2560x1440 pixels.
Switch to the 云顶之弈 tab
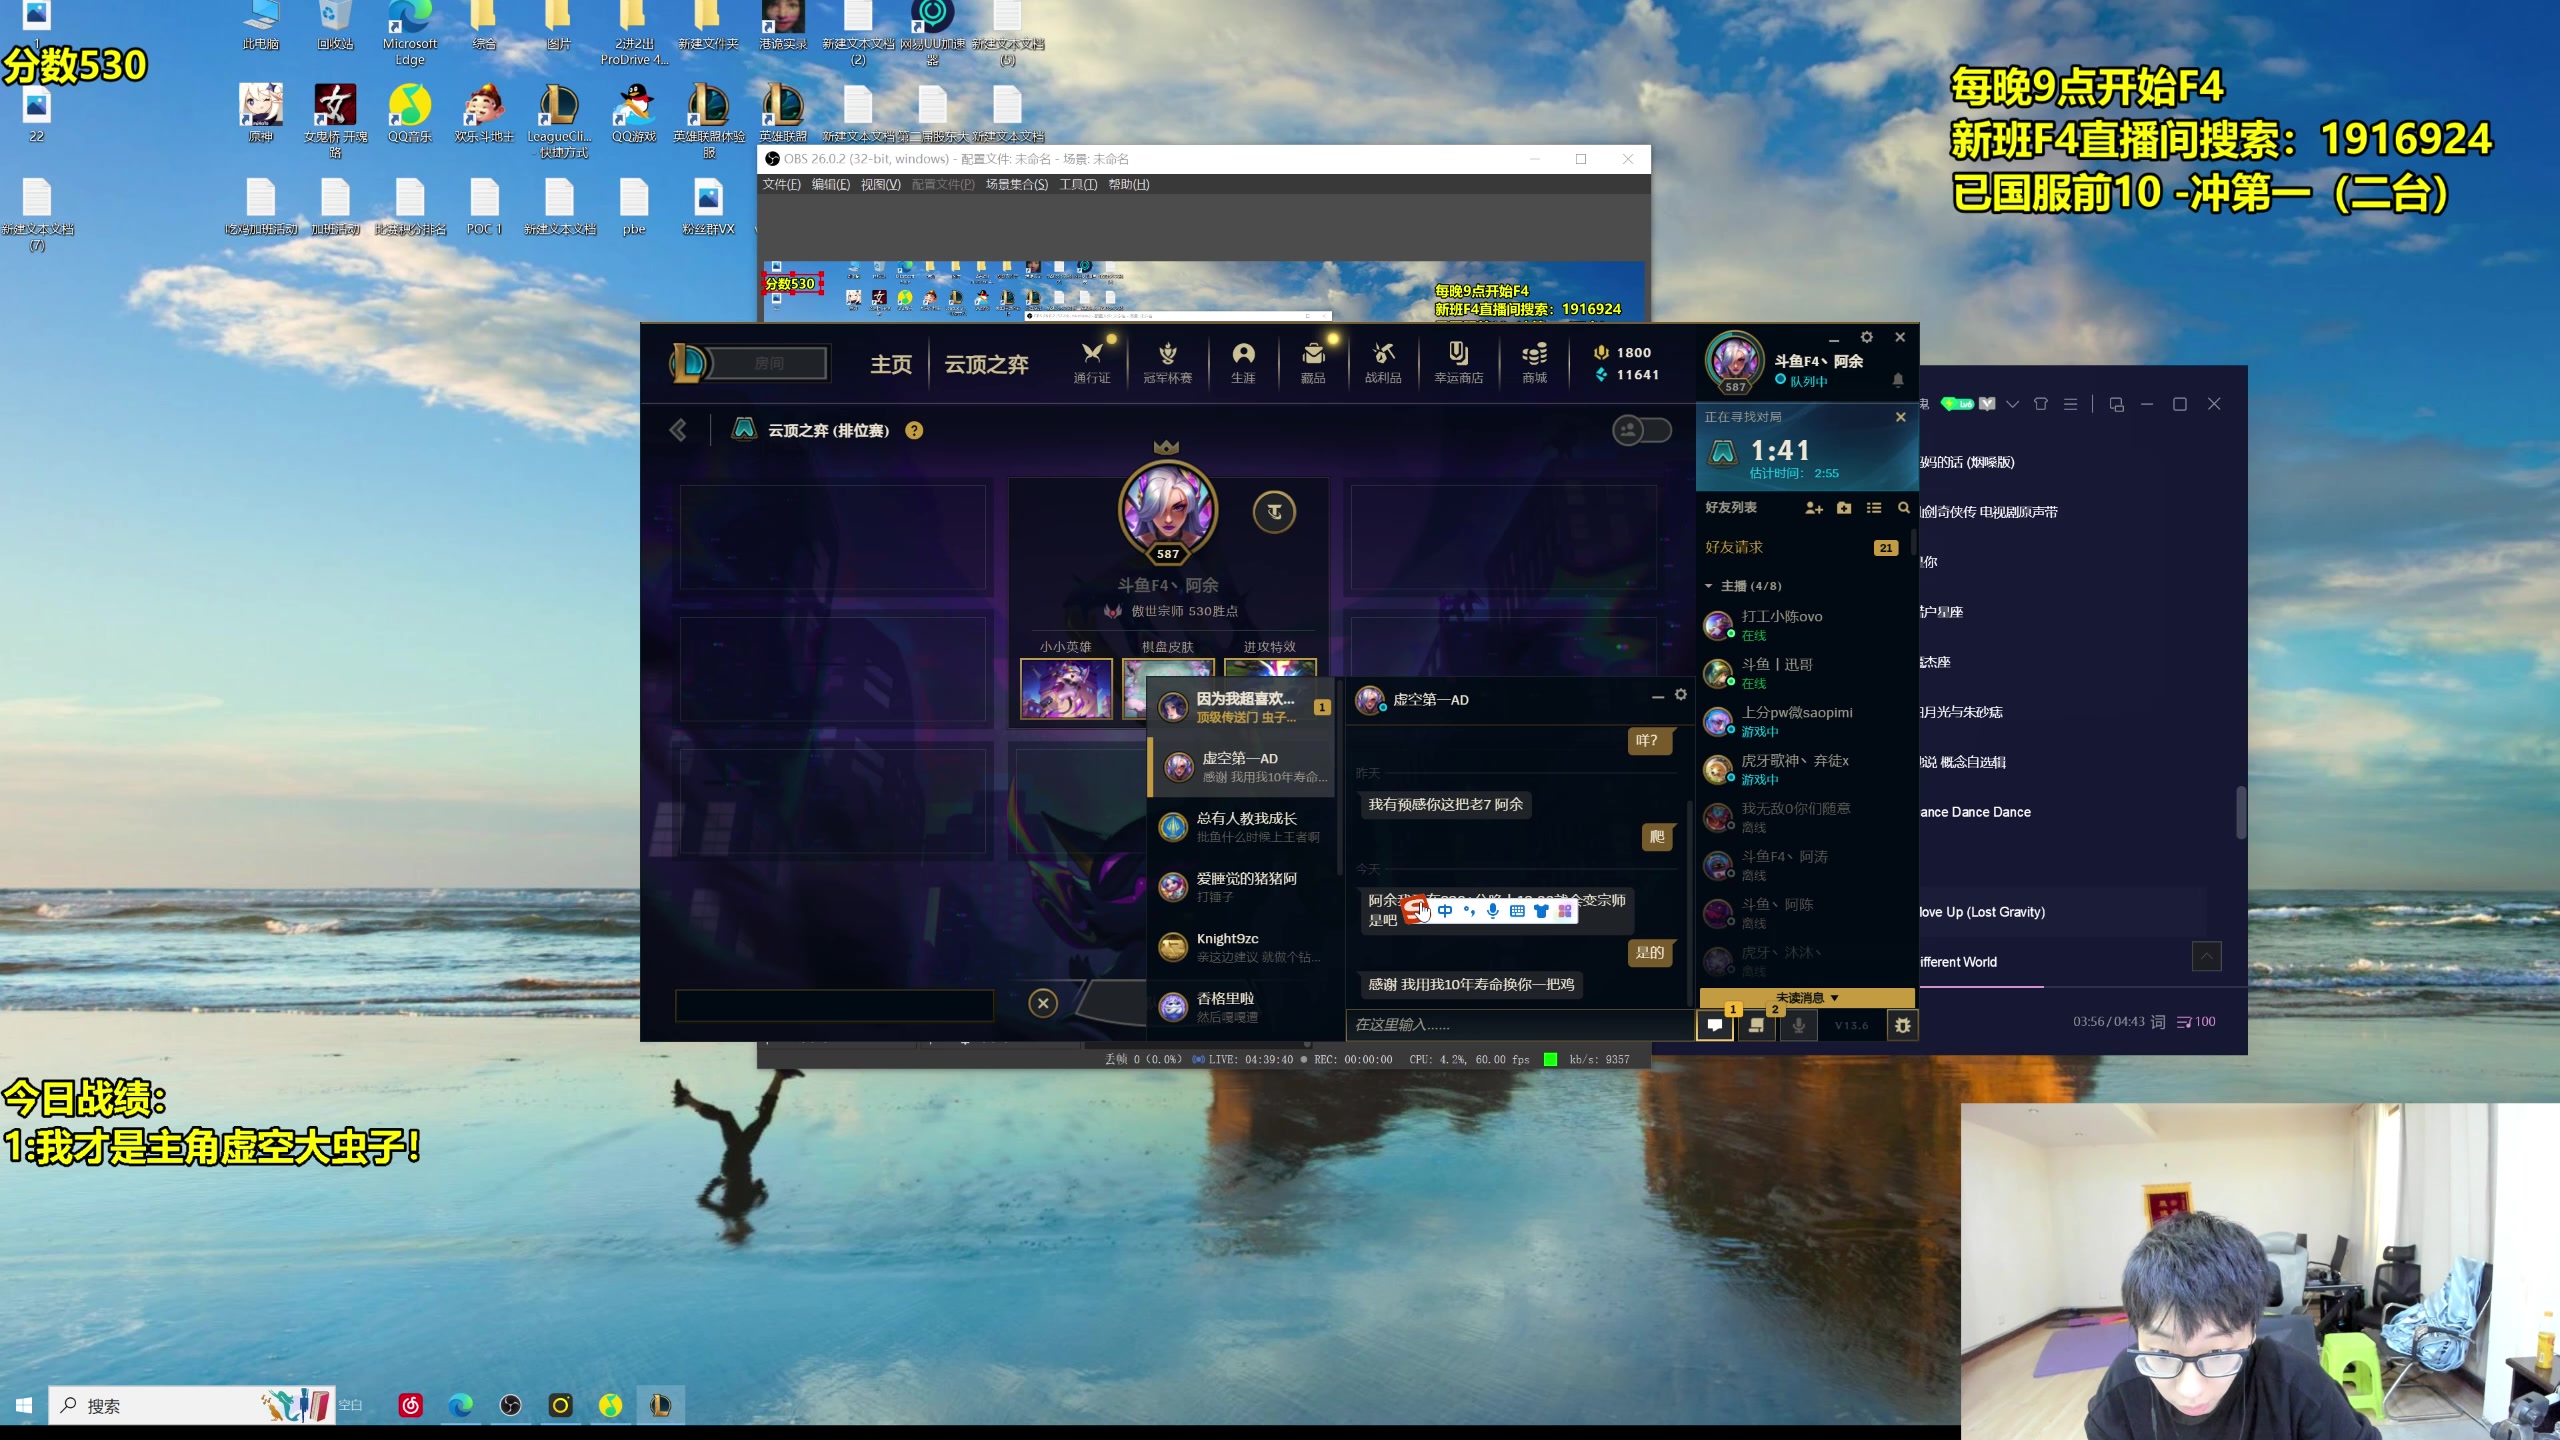(986, 364)
